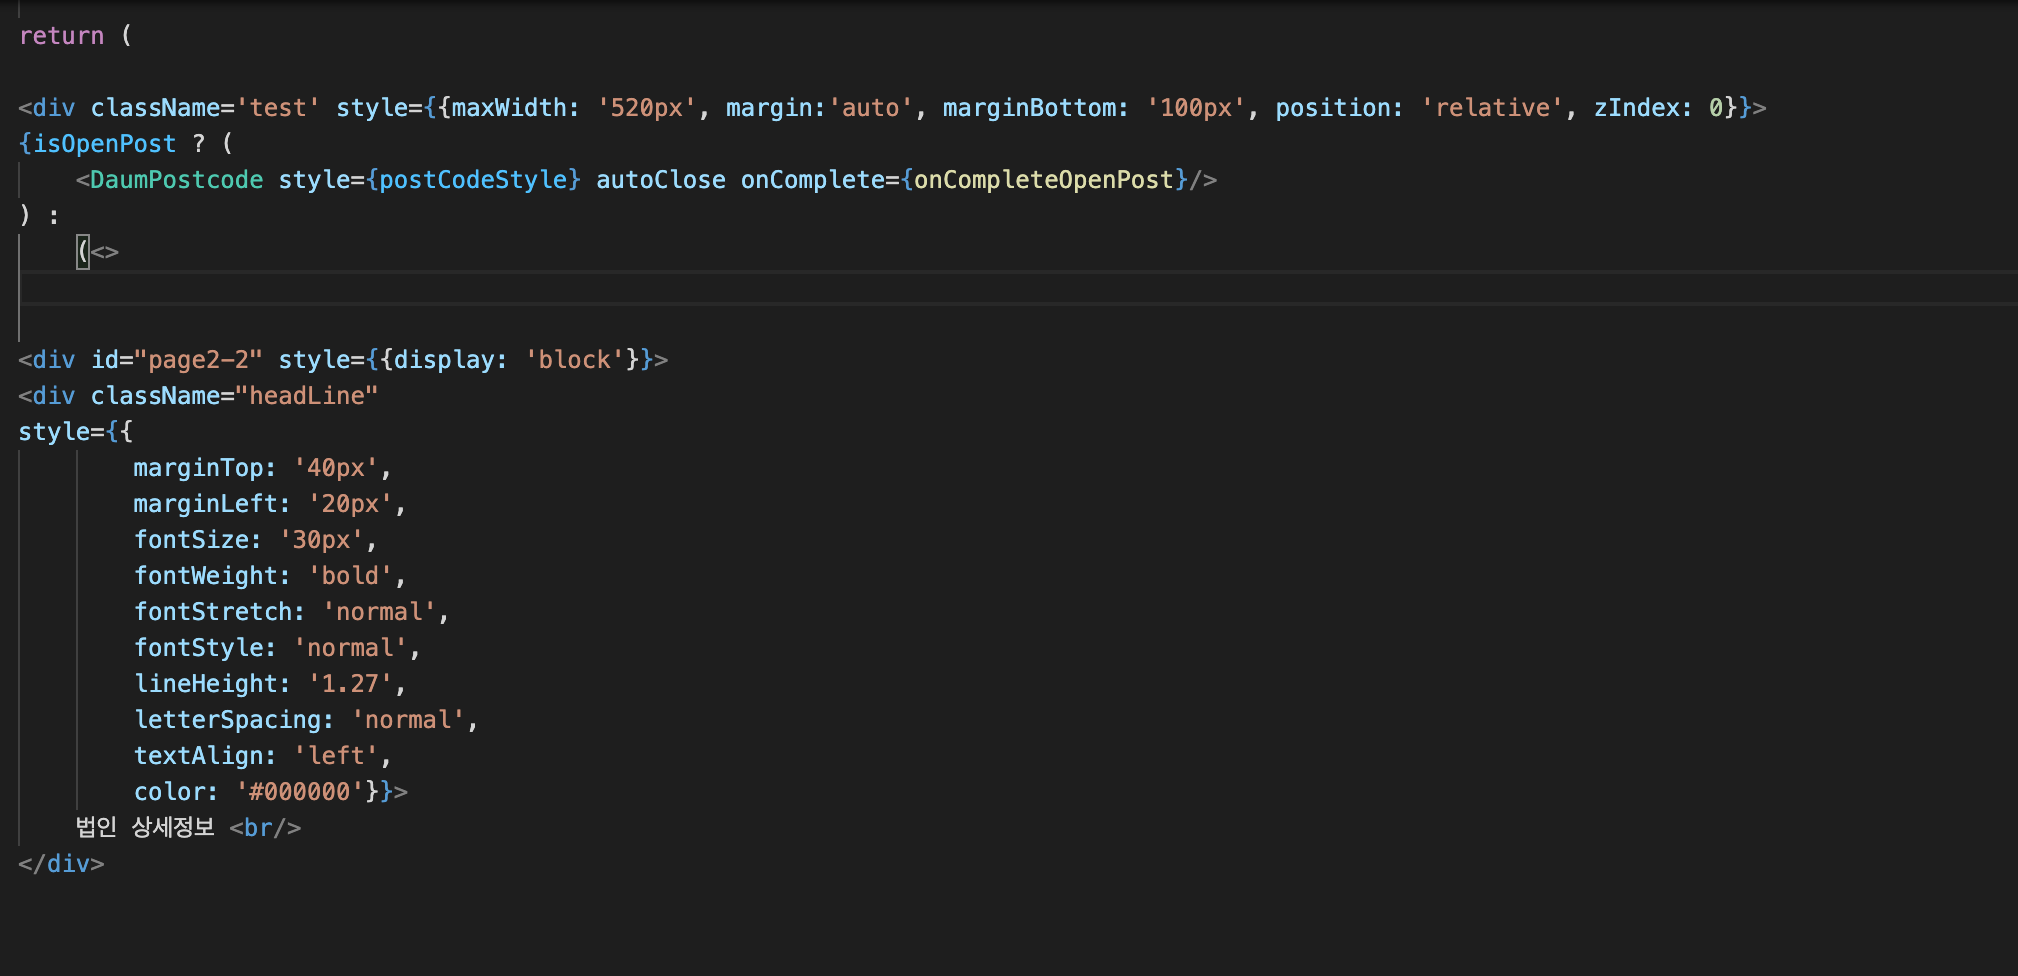Click the postCodeStyle variable

tap(473, 180)
